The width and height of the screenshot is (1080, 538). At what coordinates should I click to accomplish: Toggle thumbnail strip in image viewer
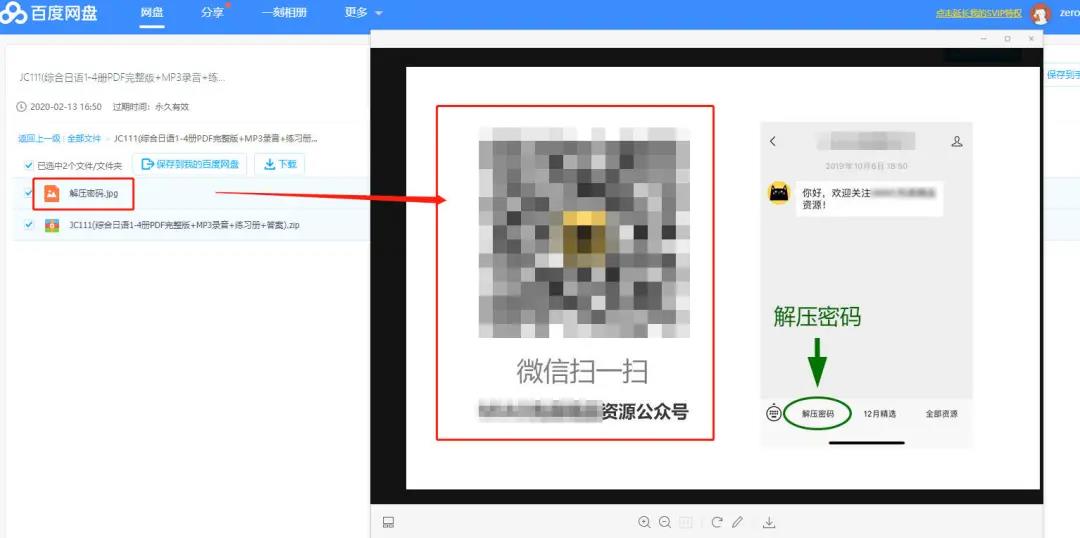(x=388, y=522)
